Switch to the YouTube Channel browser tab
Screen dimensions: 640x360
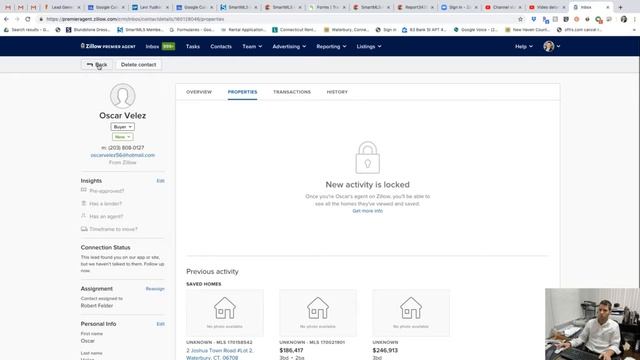[x=502, y=7]
